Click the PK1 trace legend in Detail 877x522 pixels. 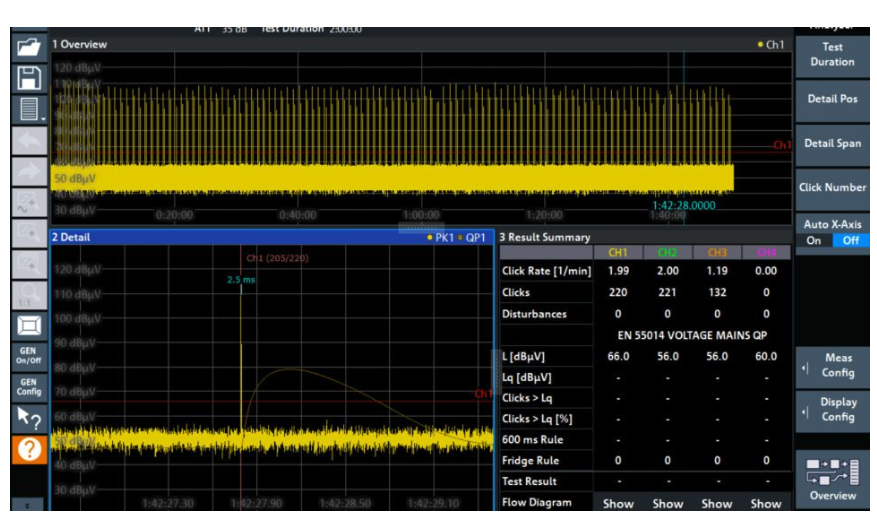click(441, 238)
